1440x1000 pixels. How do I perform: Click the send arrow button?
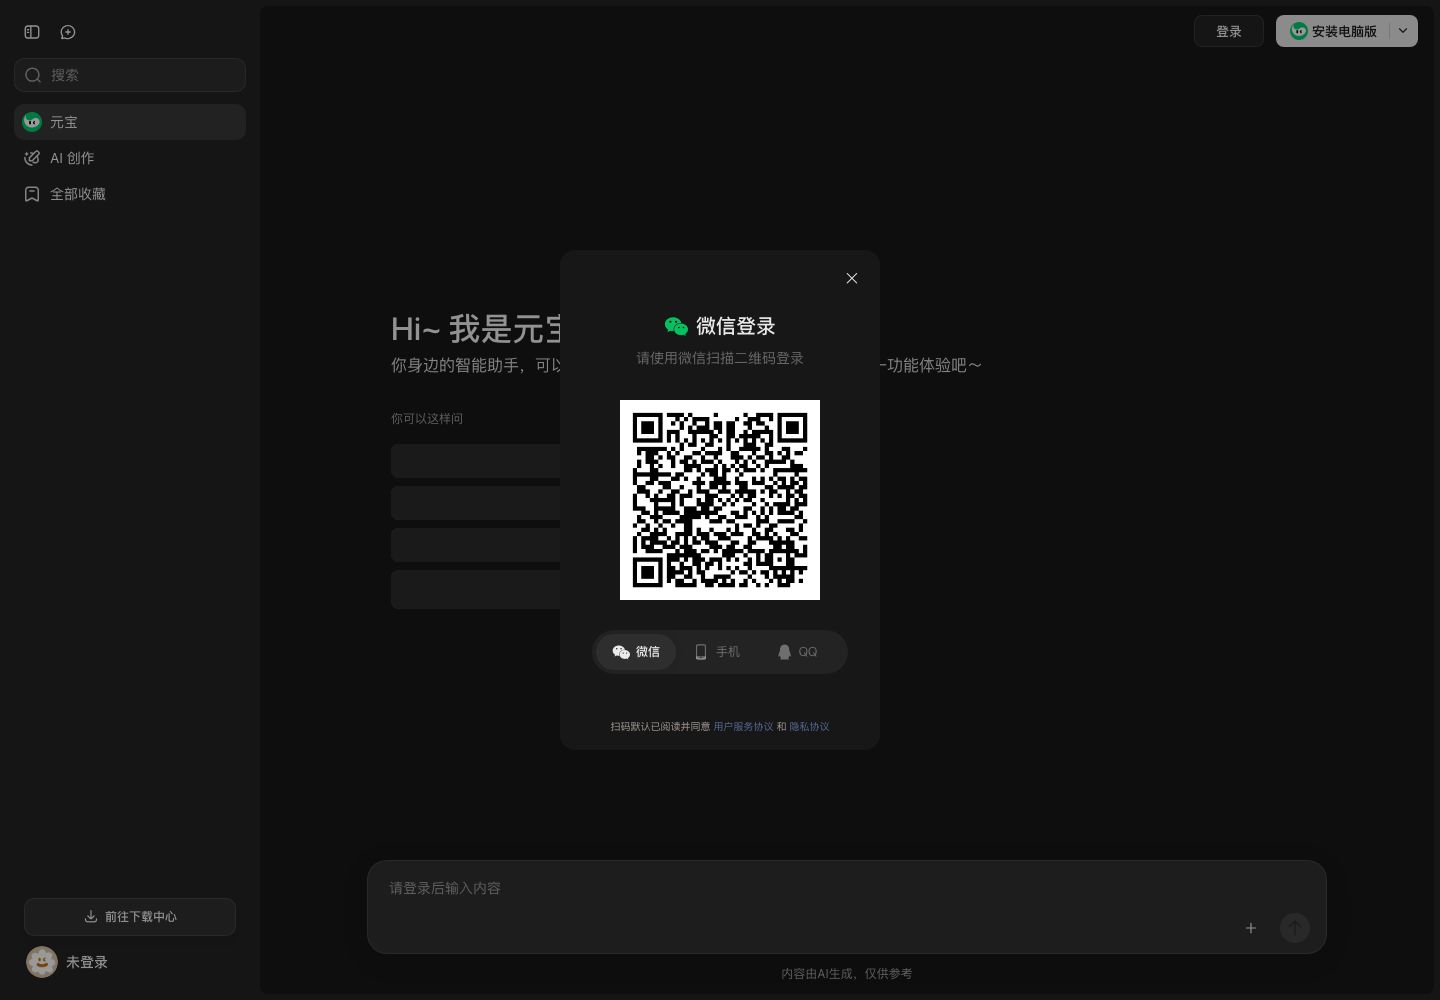click(1295, 928)
